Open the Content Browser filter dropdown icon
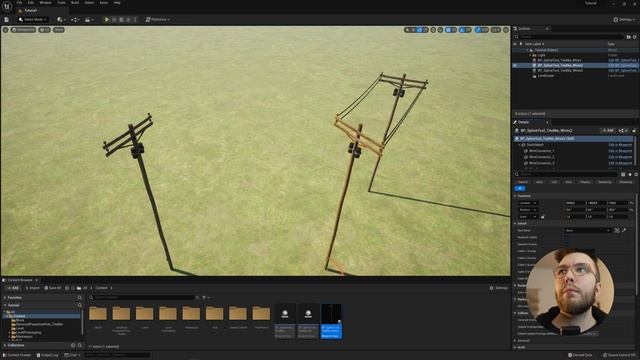 point(206,298)
